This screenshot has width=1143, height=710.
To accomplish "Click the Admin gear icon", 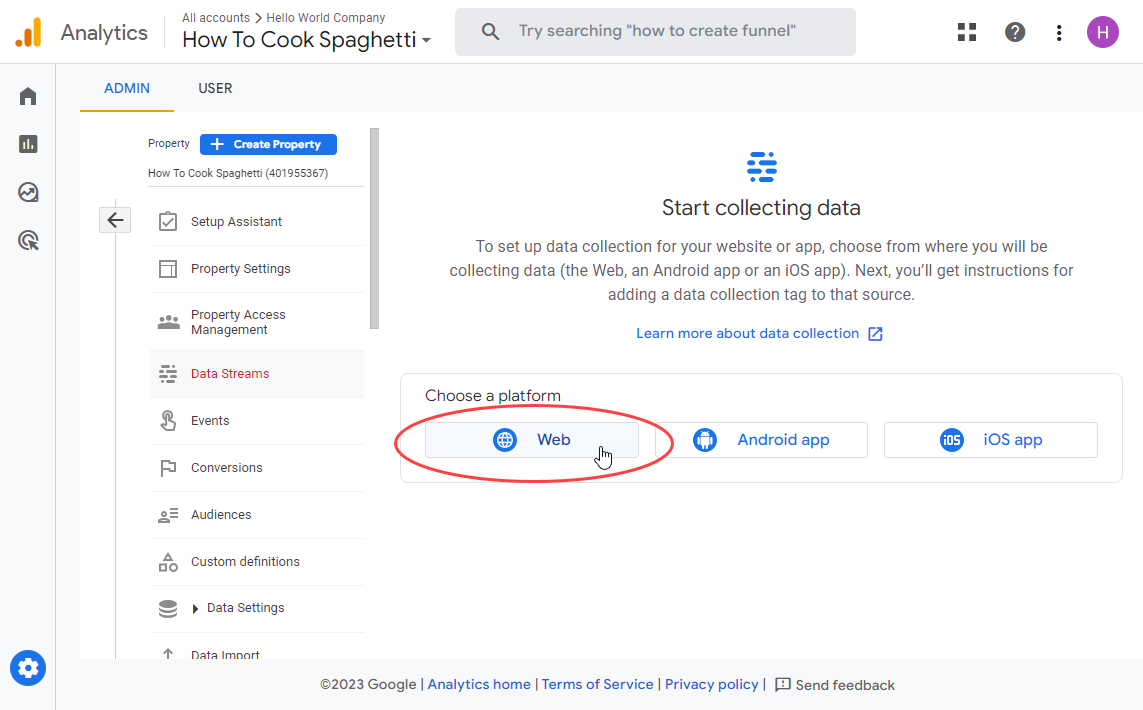I will (28, 667).
